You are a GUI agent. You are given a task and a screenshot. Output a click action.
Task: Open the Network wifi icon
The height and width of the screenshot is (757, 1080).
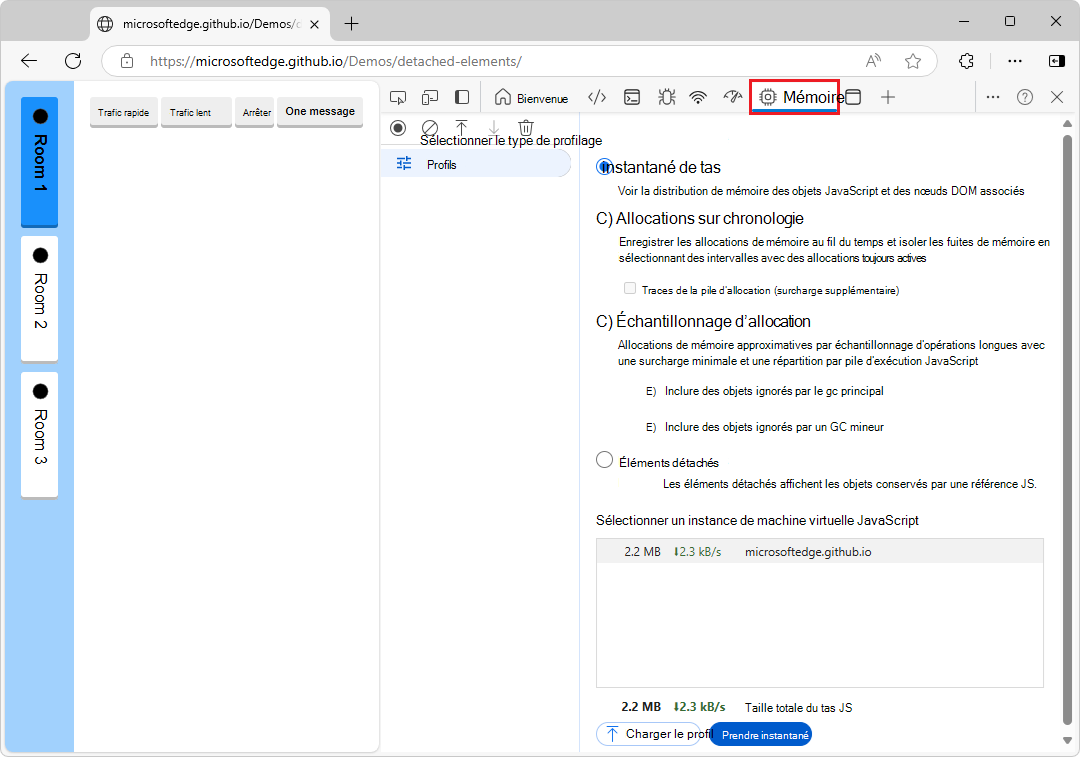tap(698, 97)
